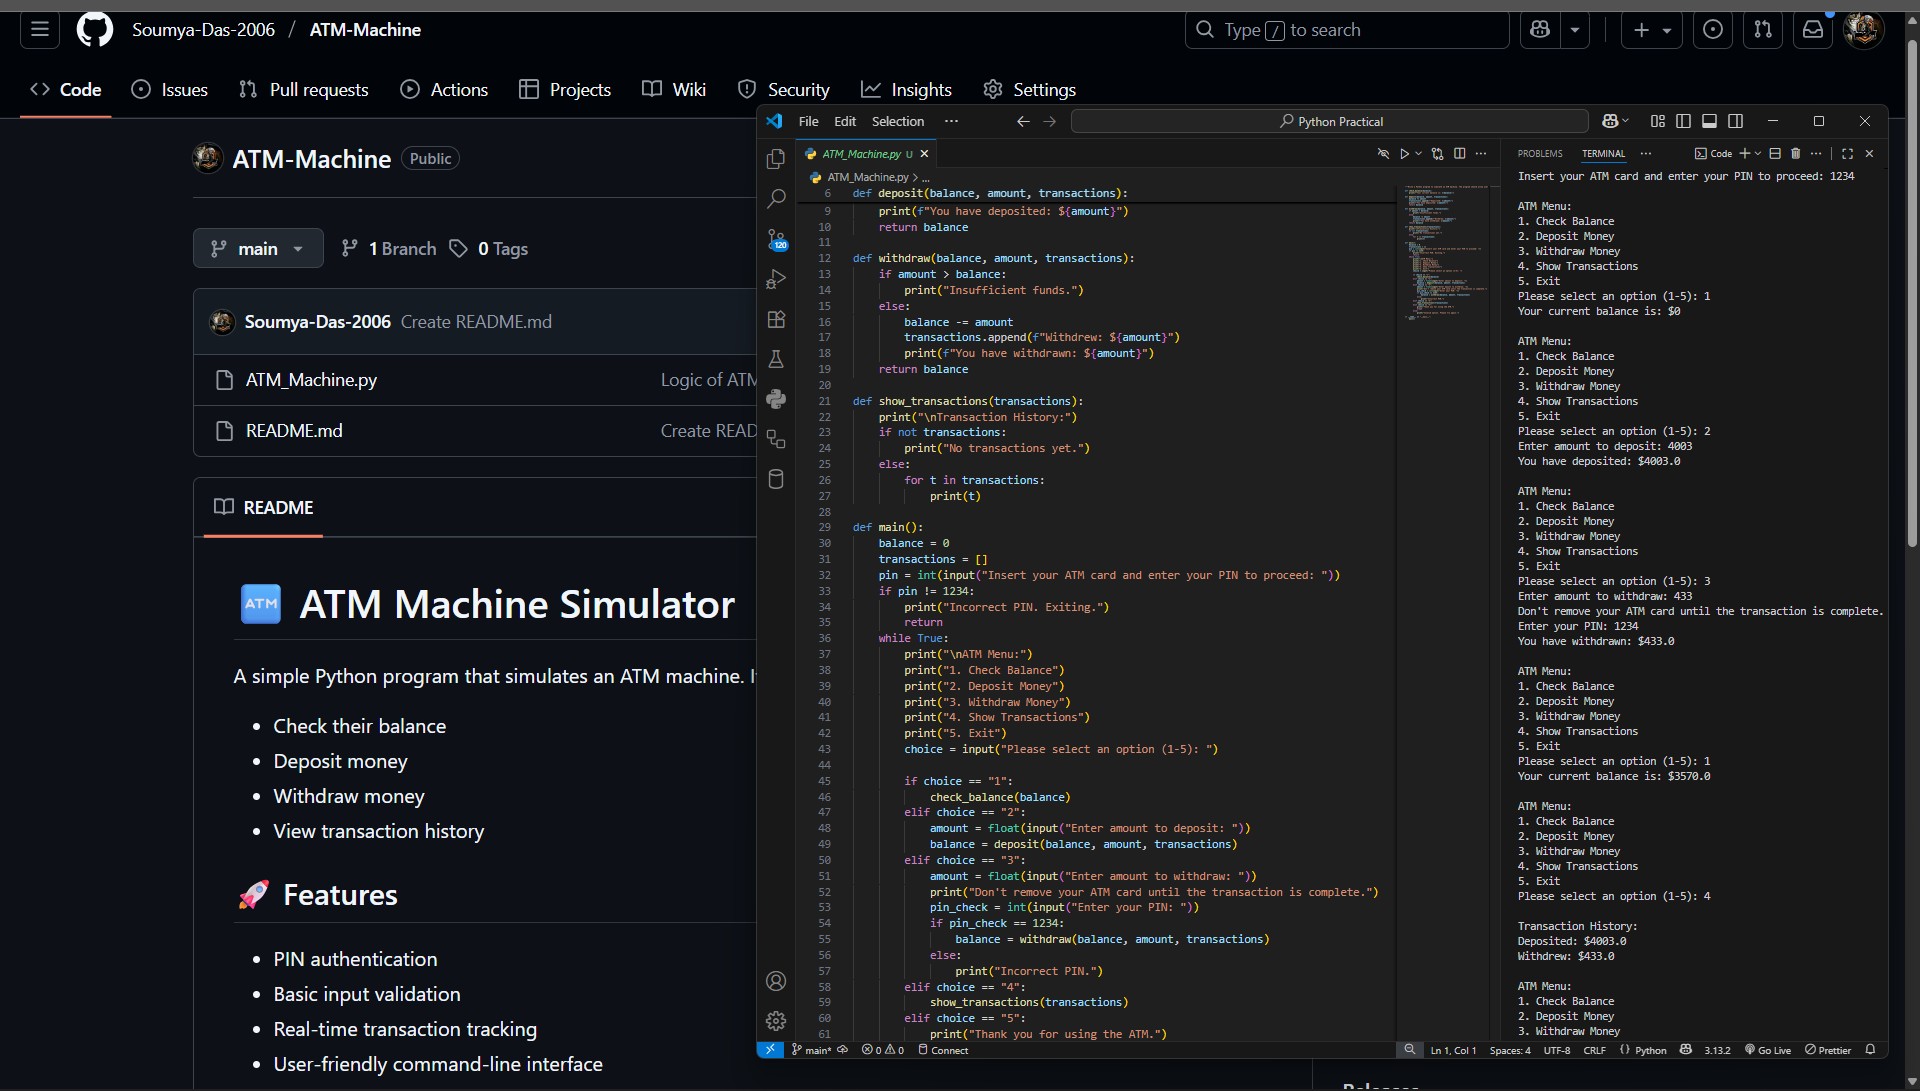Image resolution: width=1920 pixels, height=1091 pixels.
Task: Click the Kill Terminal trash icon
Action: click(1795, 154)
